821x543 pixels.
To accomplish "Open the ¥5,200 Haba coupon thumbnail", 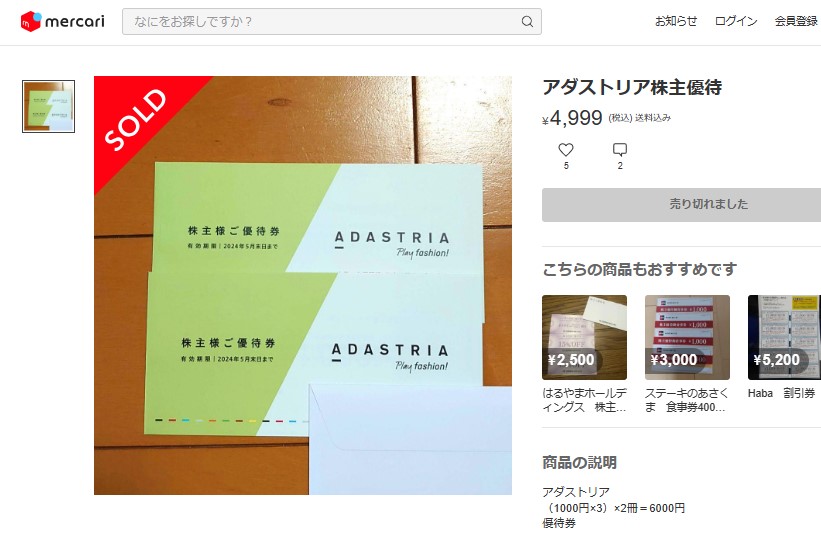I will coord(784,337).
